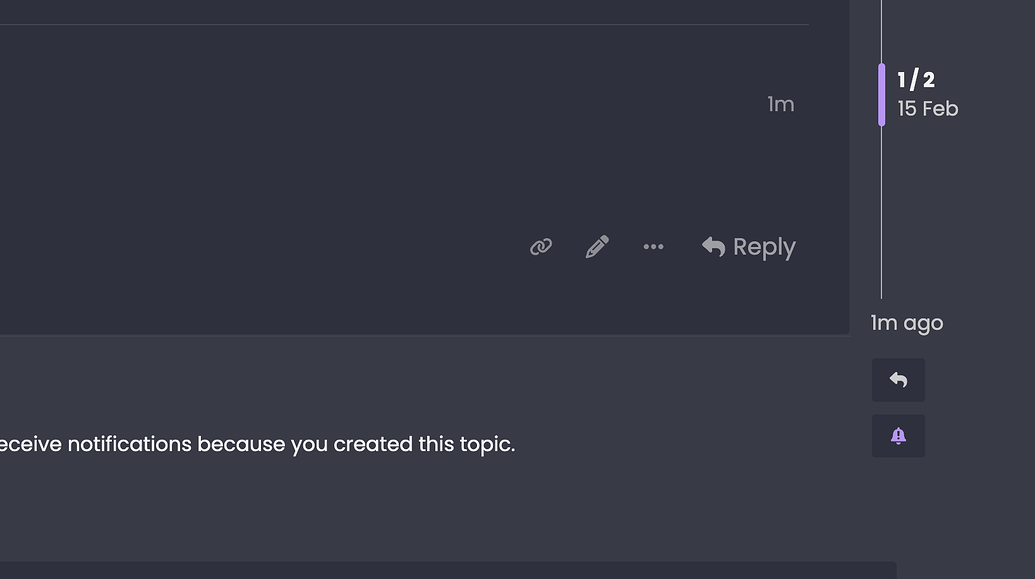
Task: Jump to last post via "1m ago"
Action: click(906, 323)
